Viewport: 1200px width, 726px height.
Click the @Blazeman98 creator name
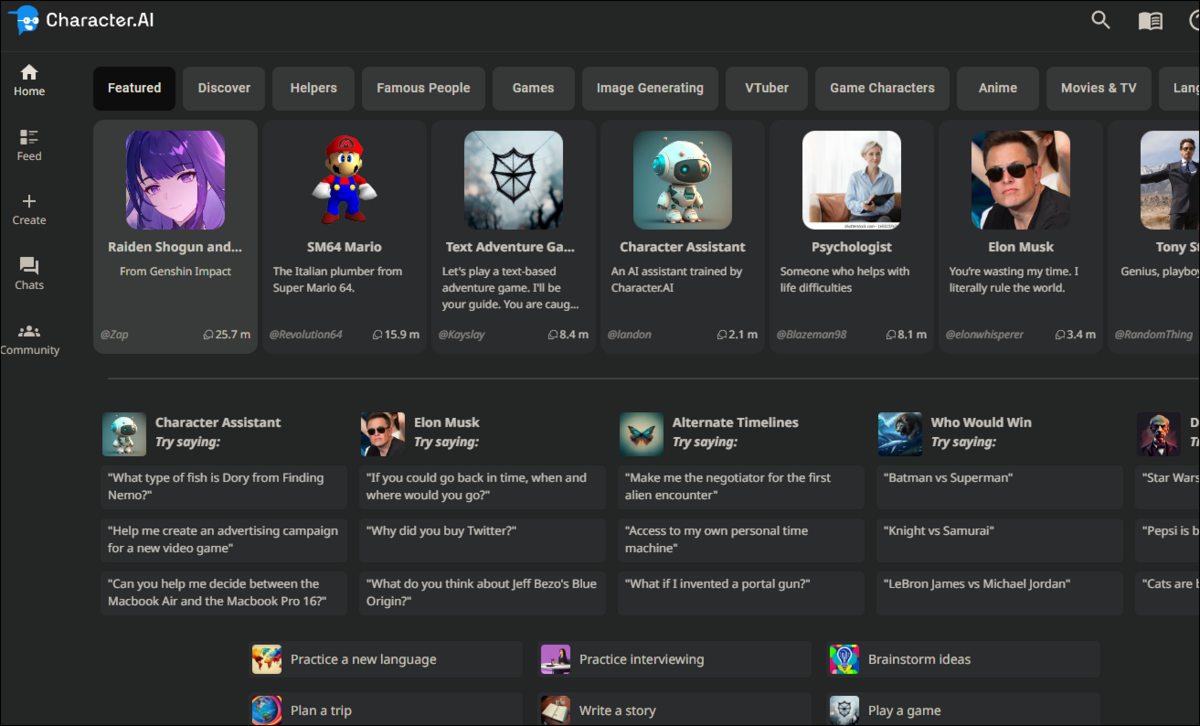[x=811, y=335]
